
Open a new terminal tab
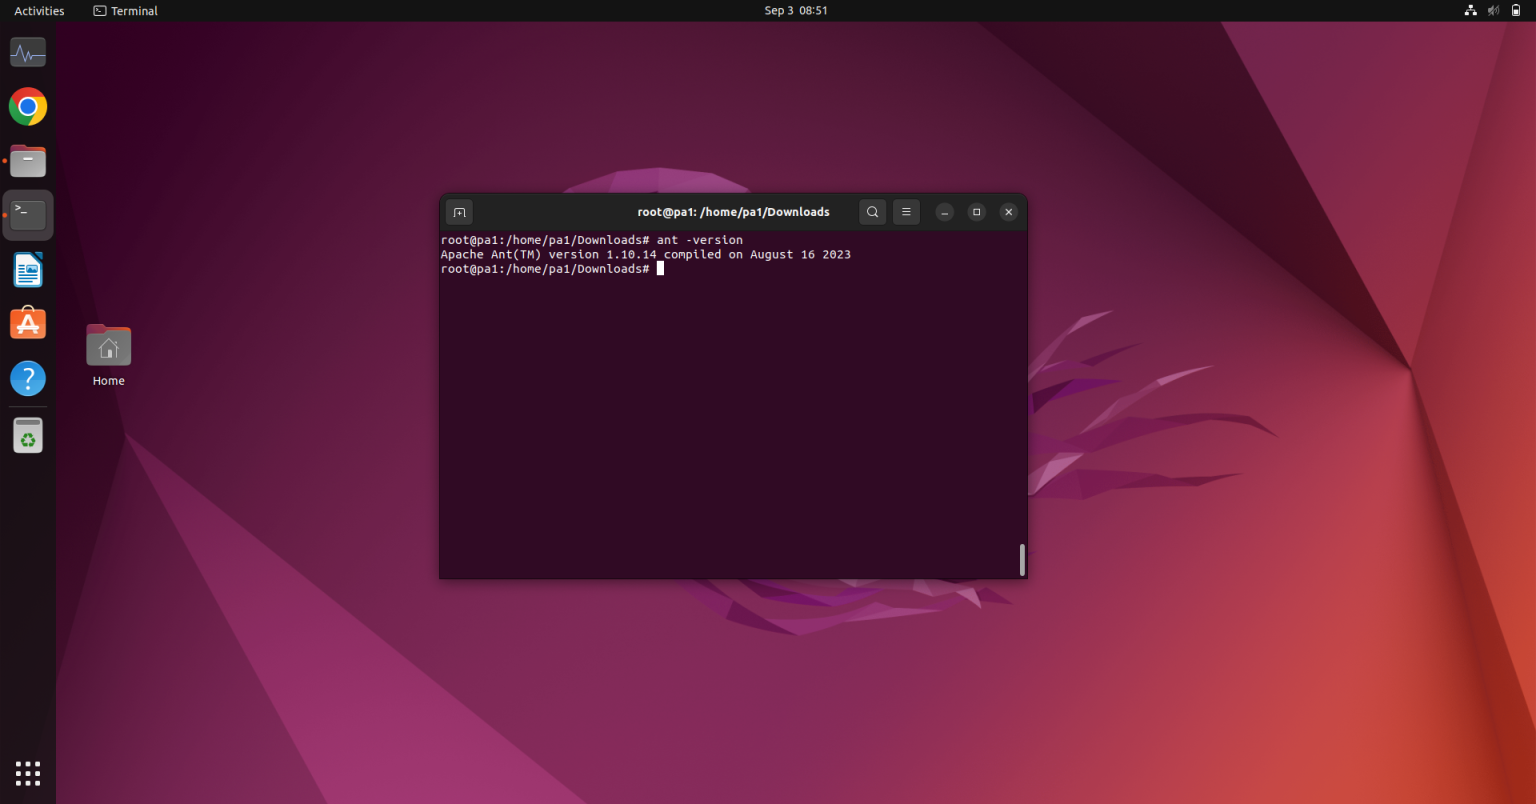tap(459, 212)
